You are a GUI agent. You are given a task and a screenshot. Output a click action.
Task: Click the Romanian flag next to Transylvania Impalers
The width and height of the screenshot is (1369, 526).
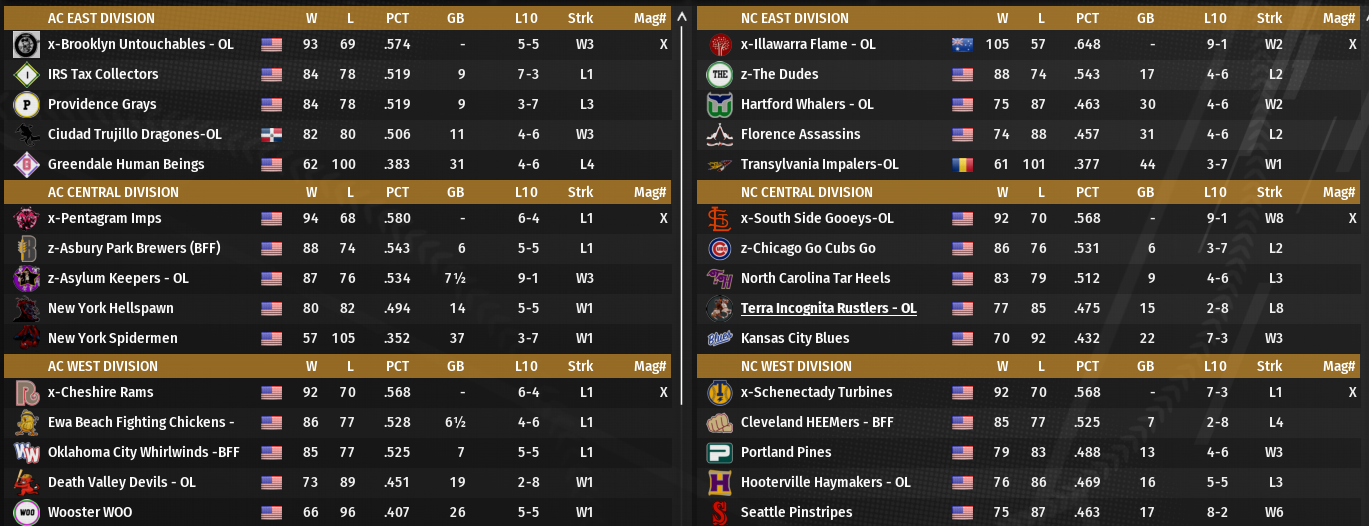tap(962, 164)
